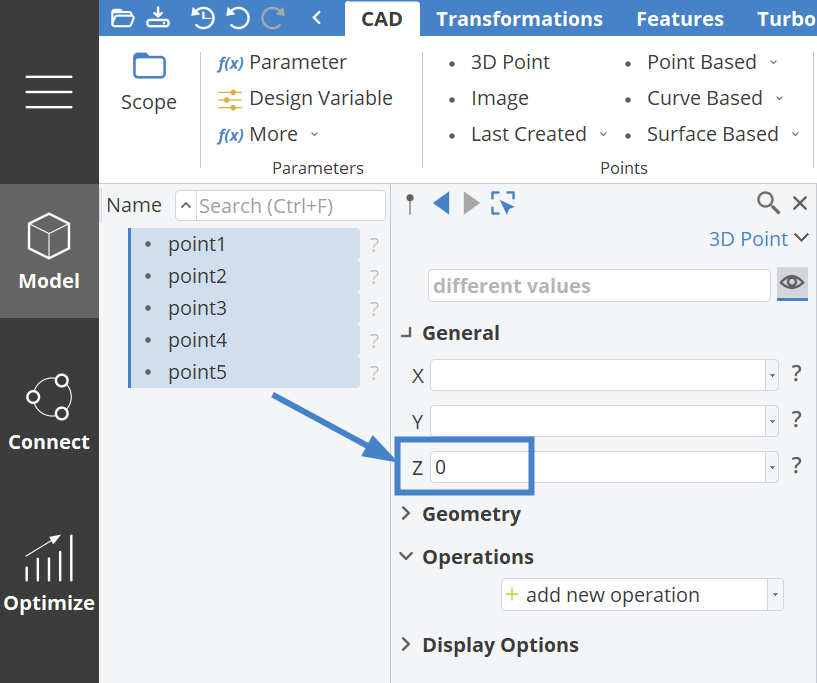The width and height of the screenshot is (817, 683).
Task: Open help for X attribute
Action: click(796, 374)
